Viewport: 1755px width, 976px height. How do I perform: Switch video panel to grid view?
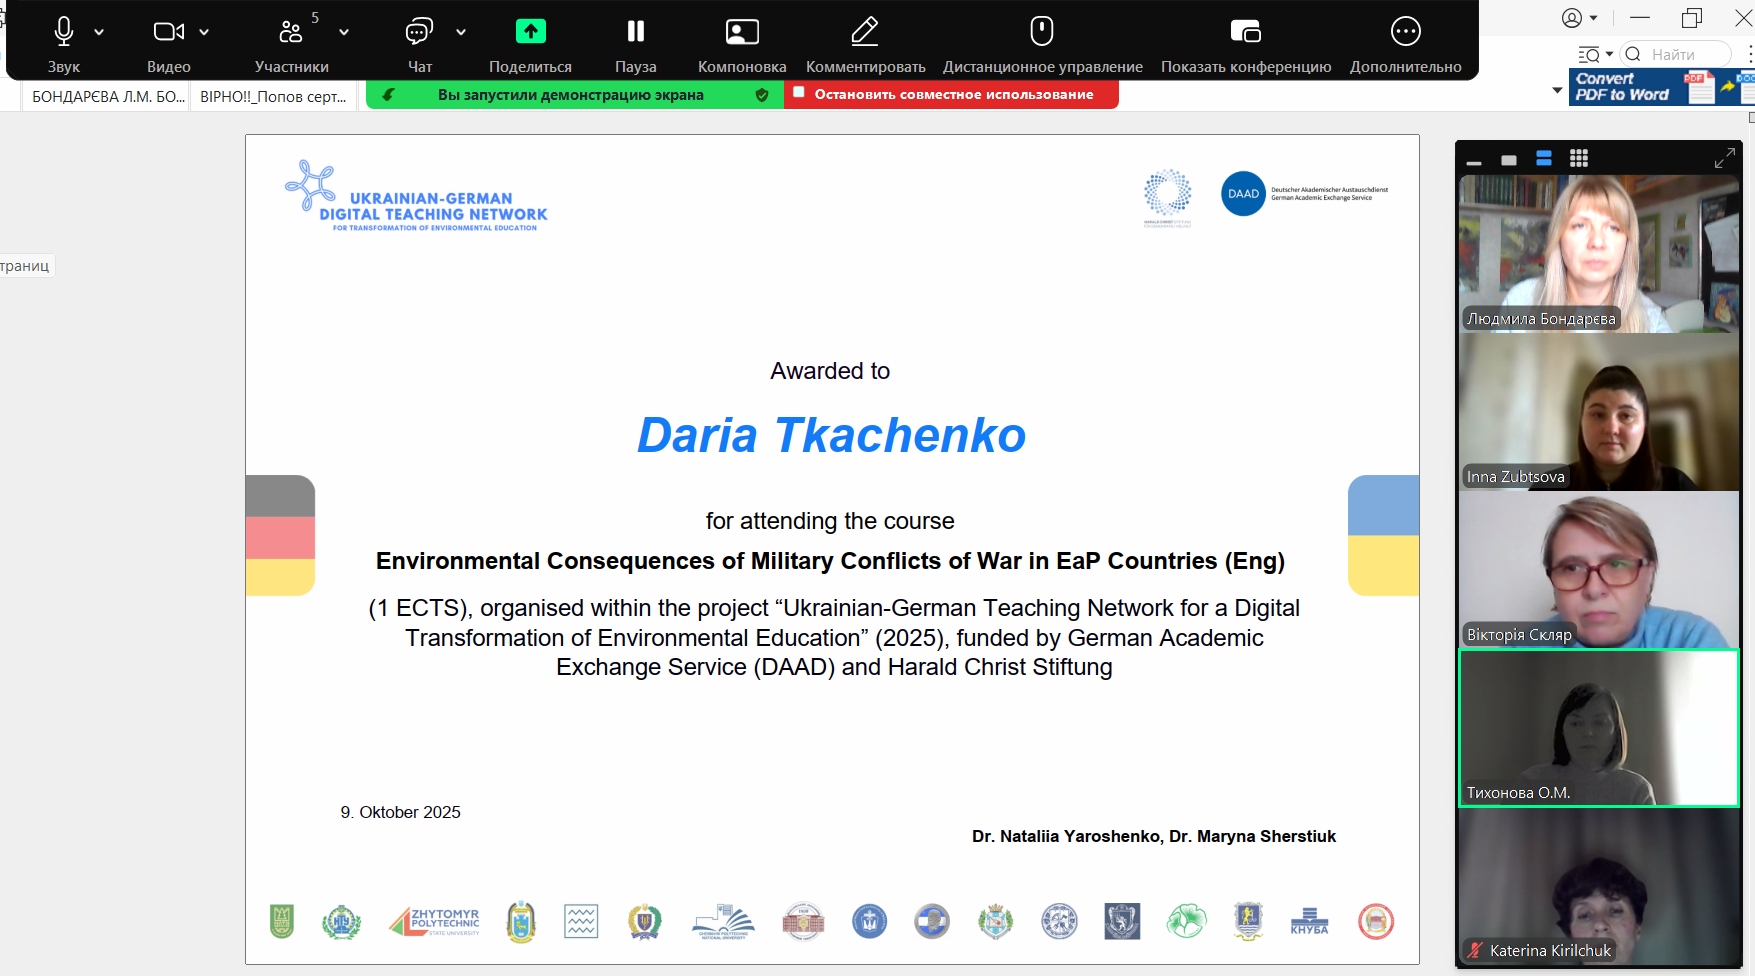(x=1579, y=158)
